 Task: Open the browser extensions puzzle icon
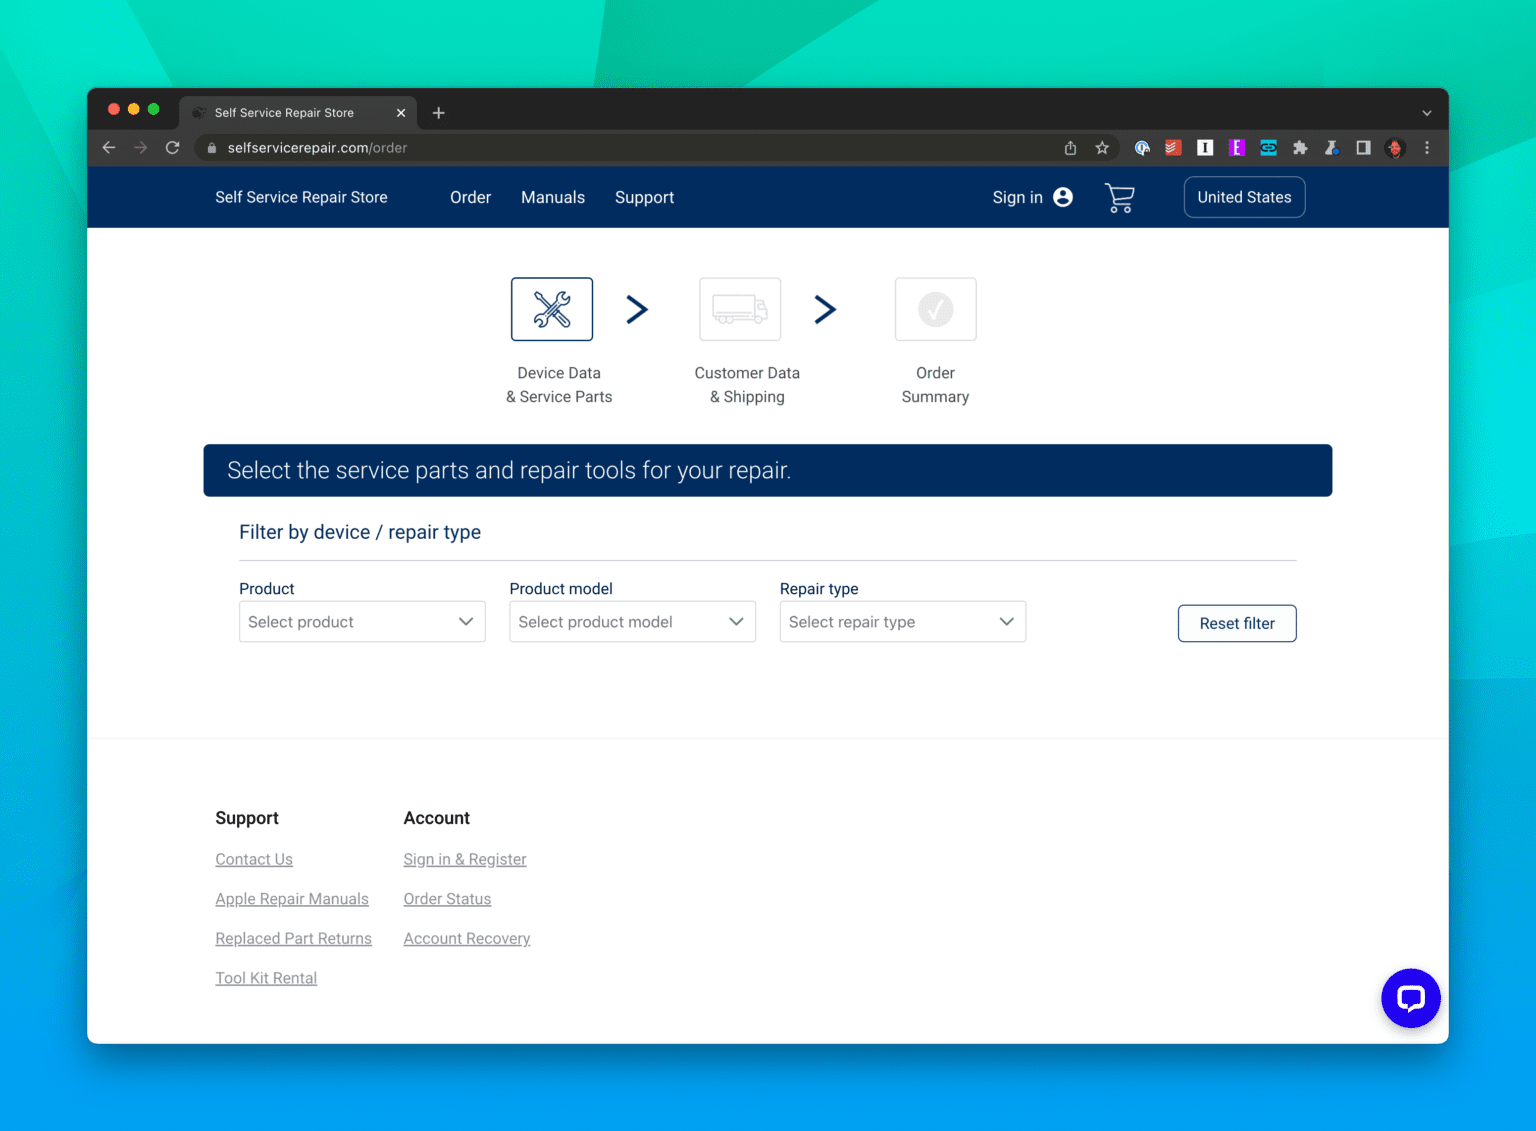(1300, 148)
